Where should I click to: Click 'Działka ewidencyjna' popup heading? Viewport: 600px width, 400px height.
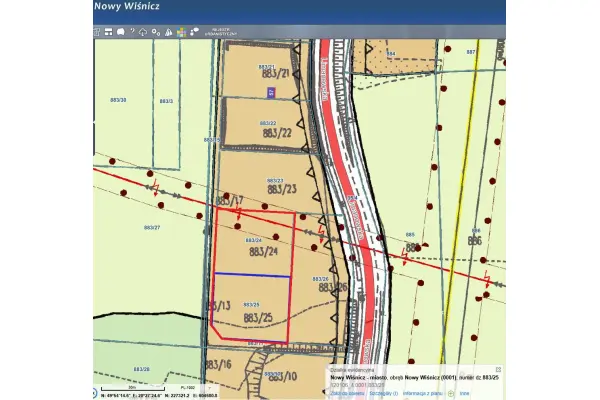point(352,370)
